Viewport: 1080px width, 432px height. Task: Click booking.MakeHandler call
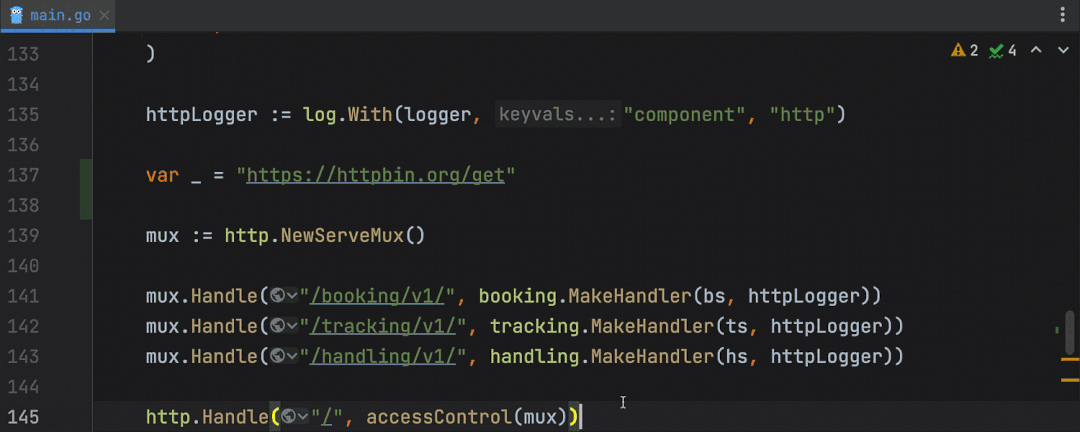pyautogui.click(x=585, y=296)
